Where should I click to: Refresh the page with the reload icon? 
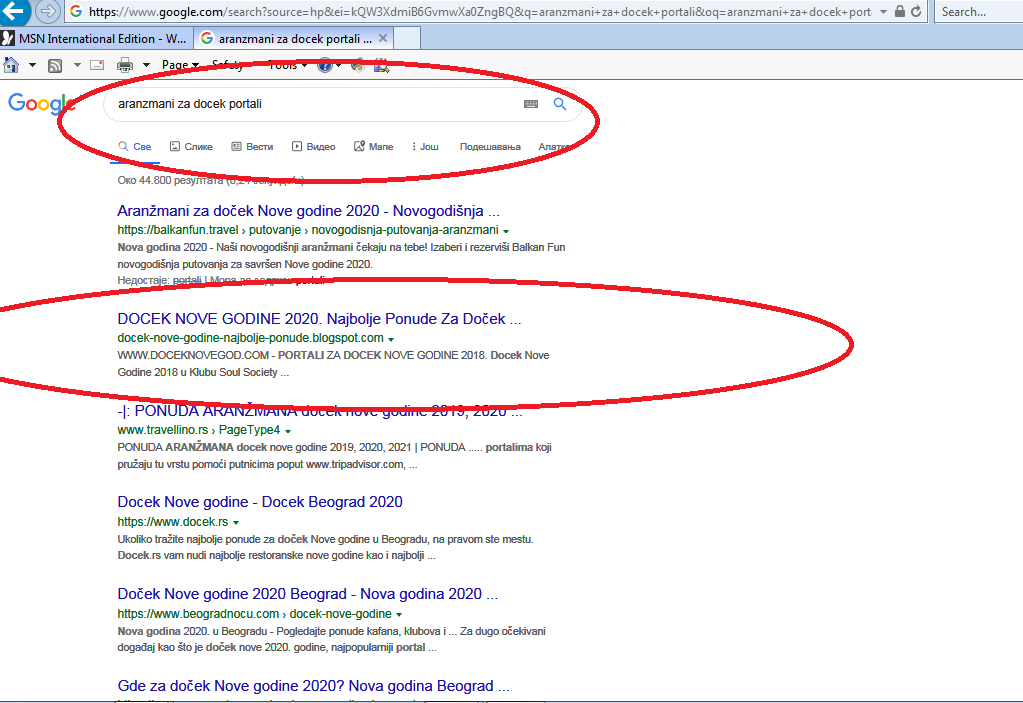click(916, 11)
